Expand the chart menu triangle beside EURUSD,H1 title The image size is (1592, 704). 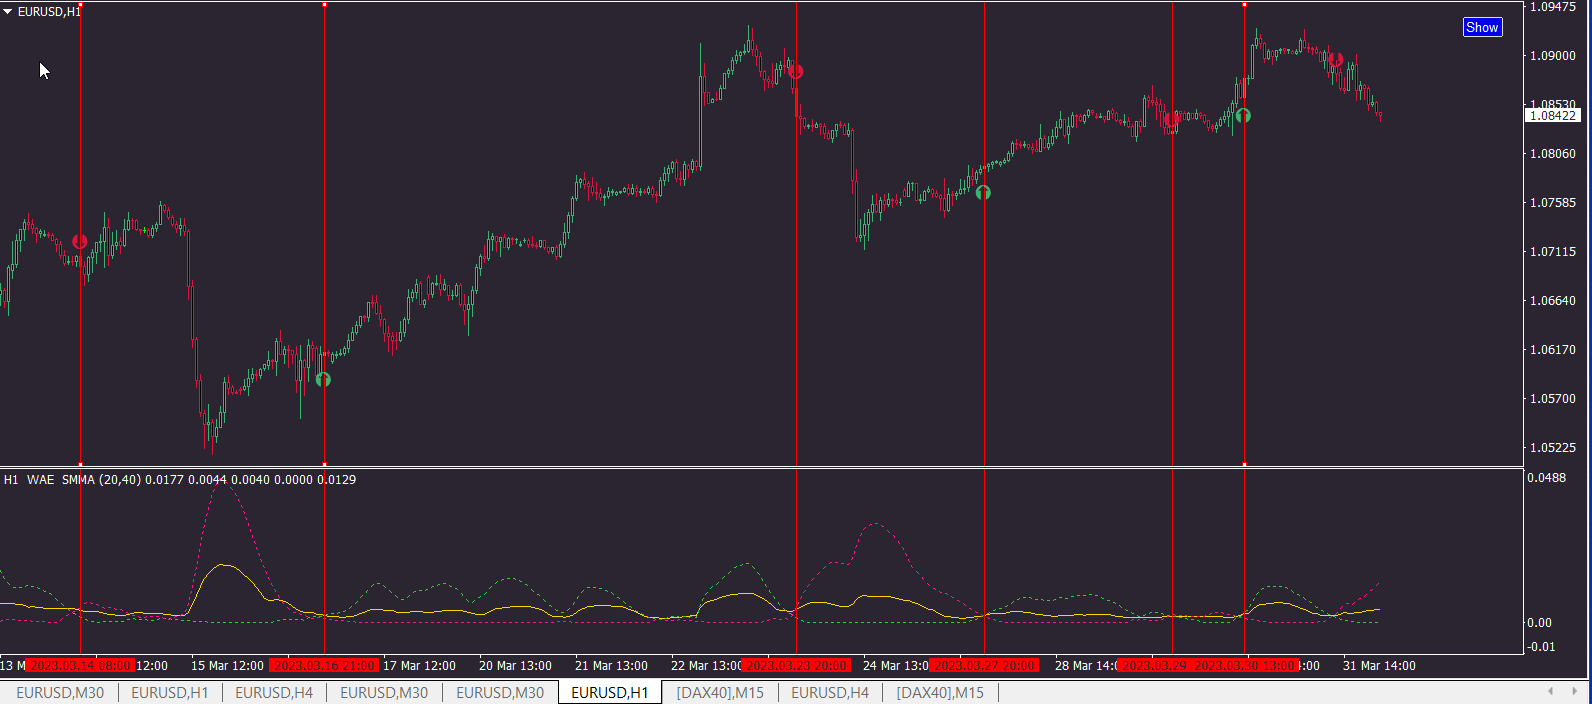pos(7,12)
